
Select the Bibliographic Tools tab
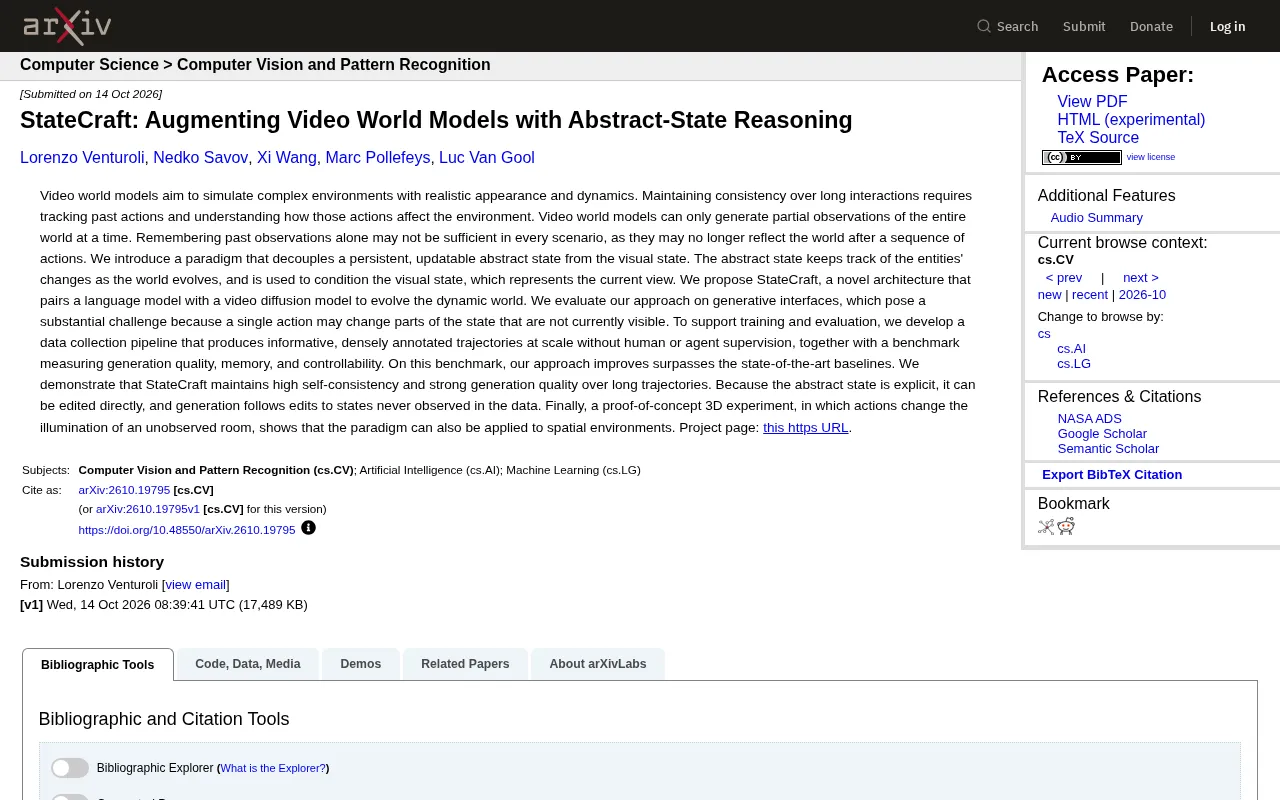[x=98, y=665]
